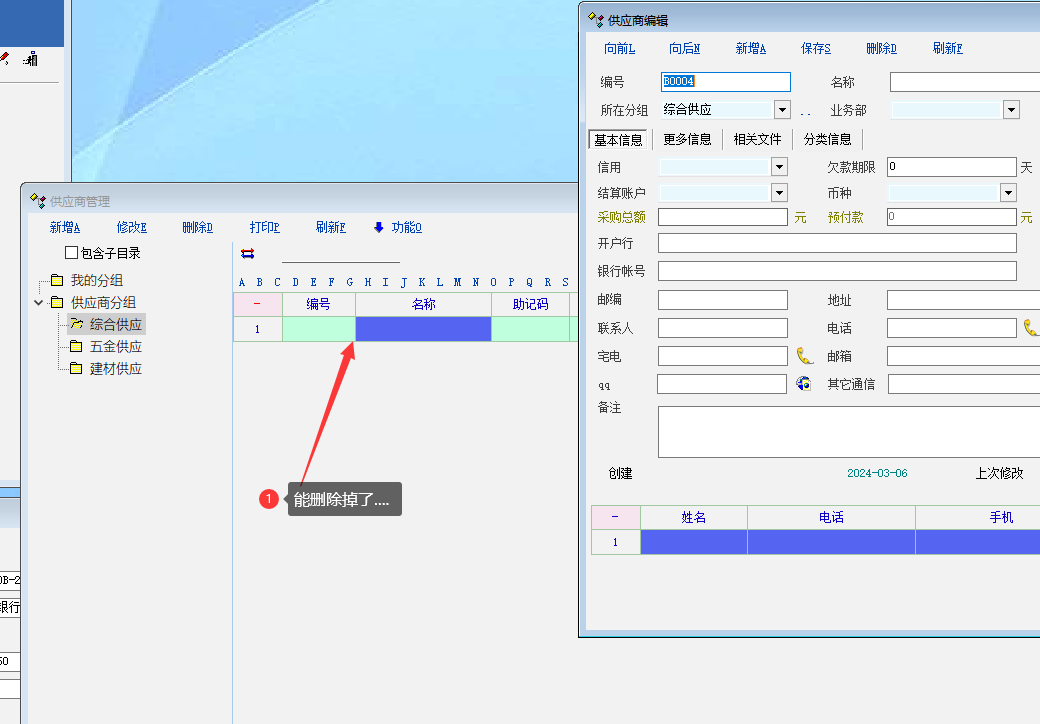Viewport: 1040px width, 724px height.
Task: Select the 五金供应 folder icon in tree
Action: [76, 346]
